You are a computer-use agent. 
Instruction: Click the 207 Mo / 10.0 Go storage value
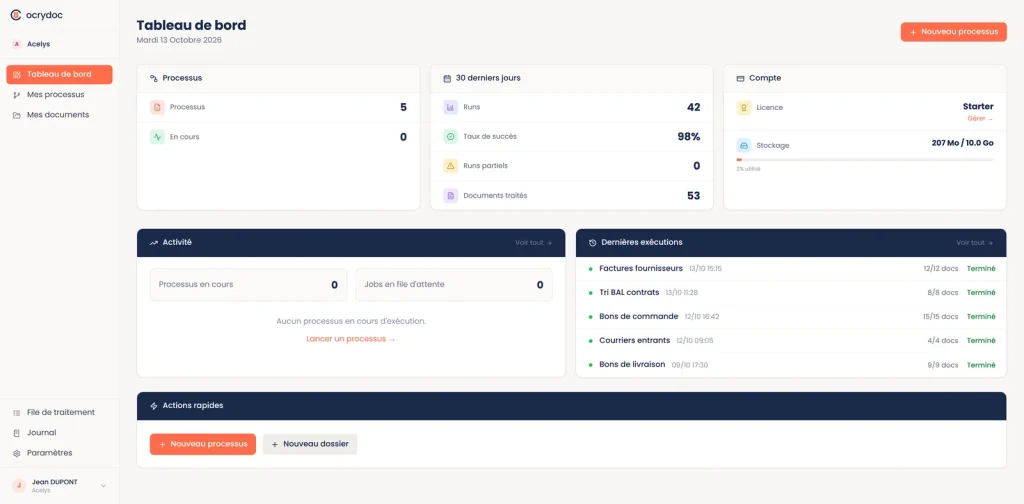point(963,143)
